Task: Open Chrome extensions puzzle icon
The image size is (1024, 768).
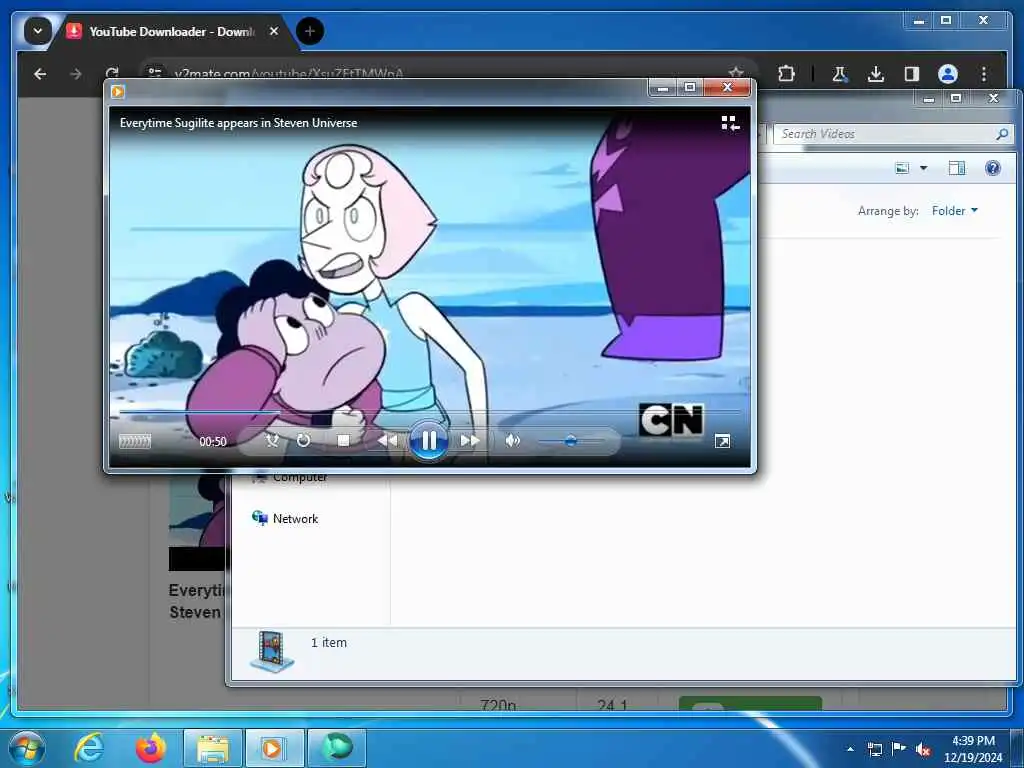Action: tap(786, 74)
